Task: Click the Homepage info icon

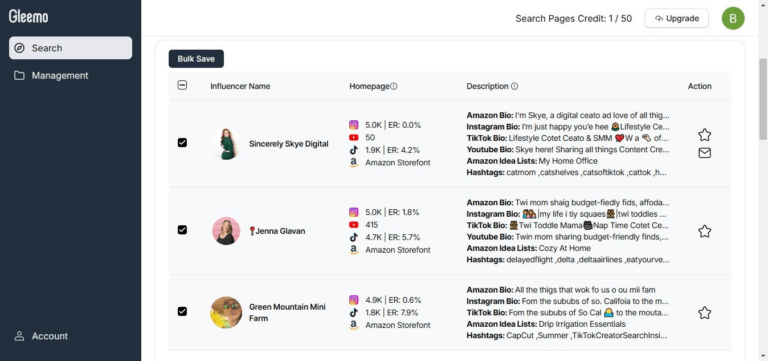Action: [x=394, y=86]
